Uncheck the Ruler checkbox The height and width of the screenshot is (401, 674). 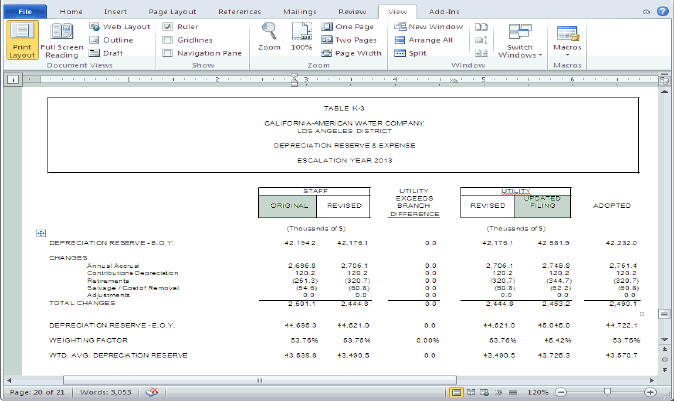[168, 26]
